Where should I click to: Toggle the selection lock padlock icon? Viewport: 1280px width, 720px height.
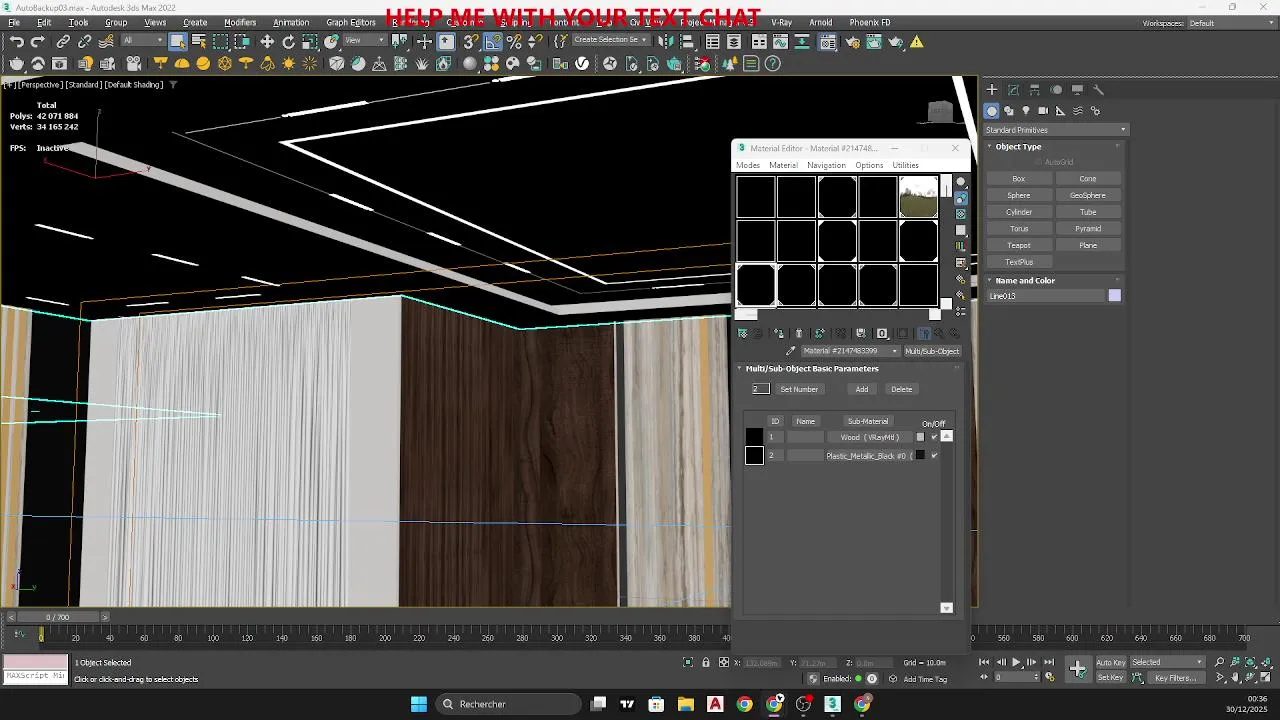pyautogui.click(x=706, y=663)
